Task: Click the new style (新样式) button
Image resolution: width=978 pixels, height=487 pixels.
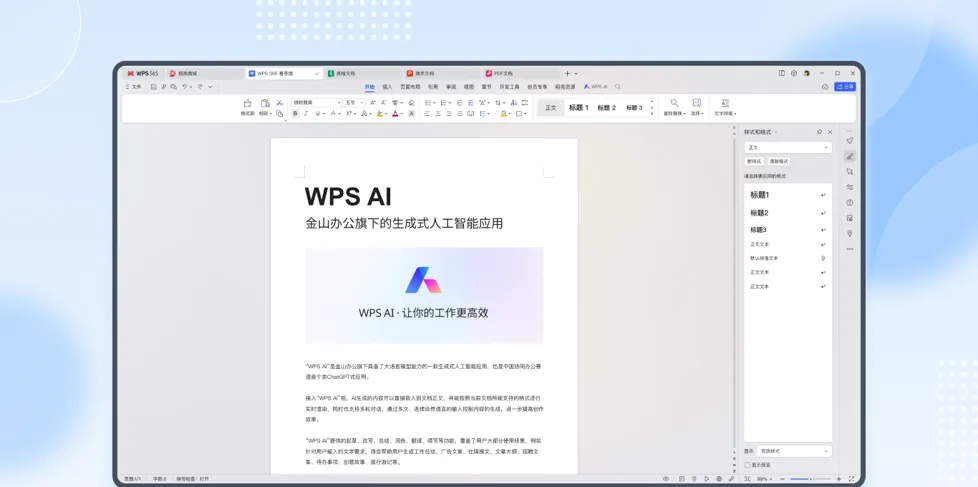Action: [754, 161]
